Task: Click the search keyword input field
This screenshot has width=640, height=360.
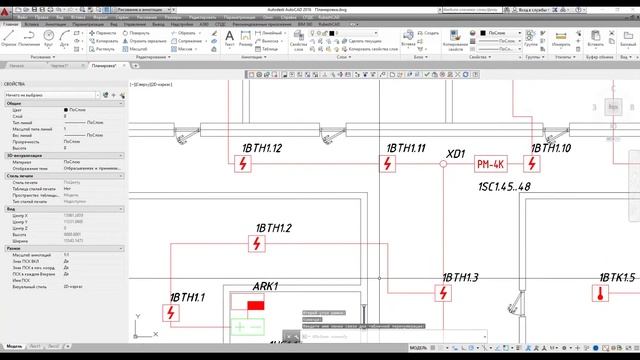Action: click(472, 10)
